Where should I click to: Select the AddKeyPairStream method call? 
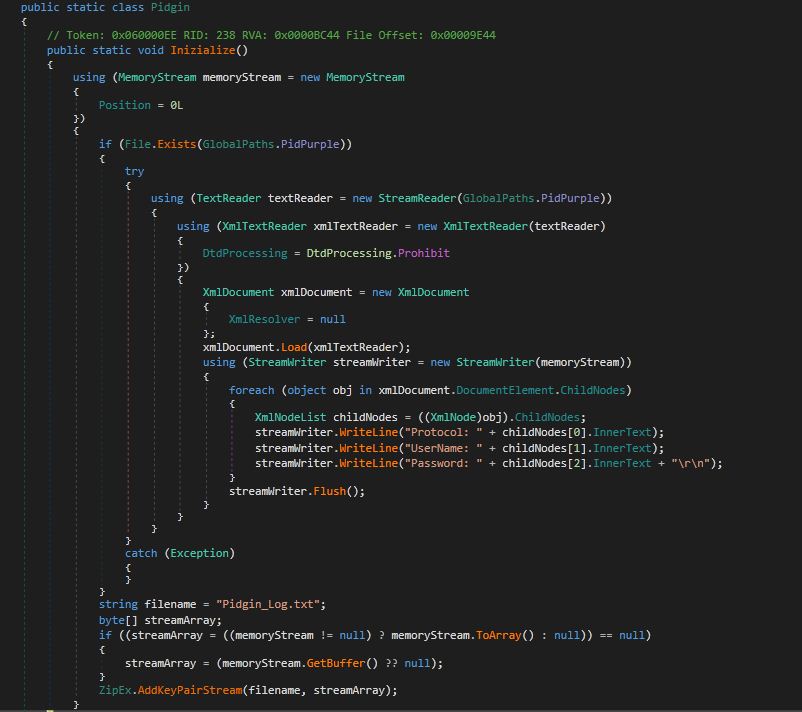pos(190,691)
